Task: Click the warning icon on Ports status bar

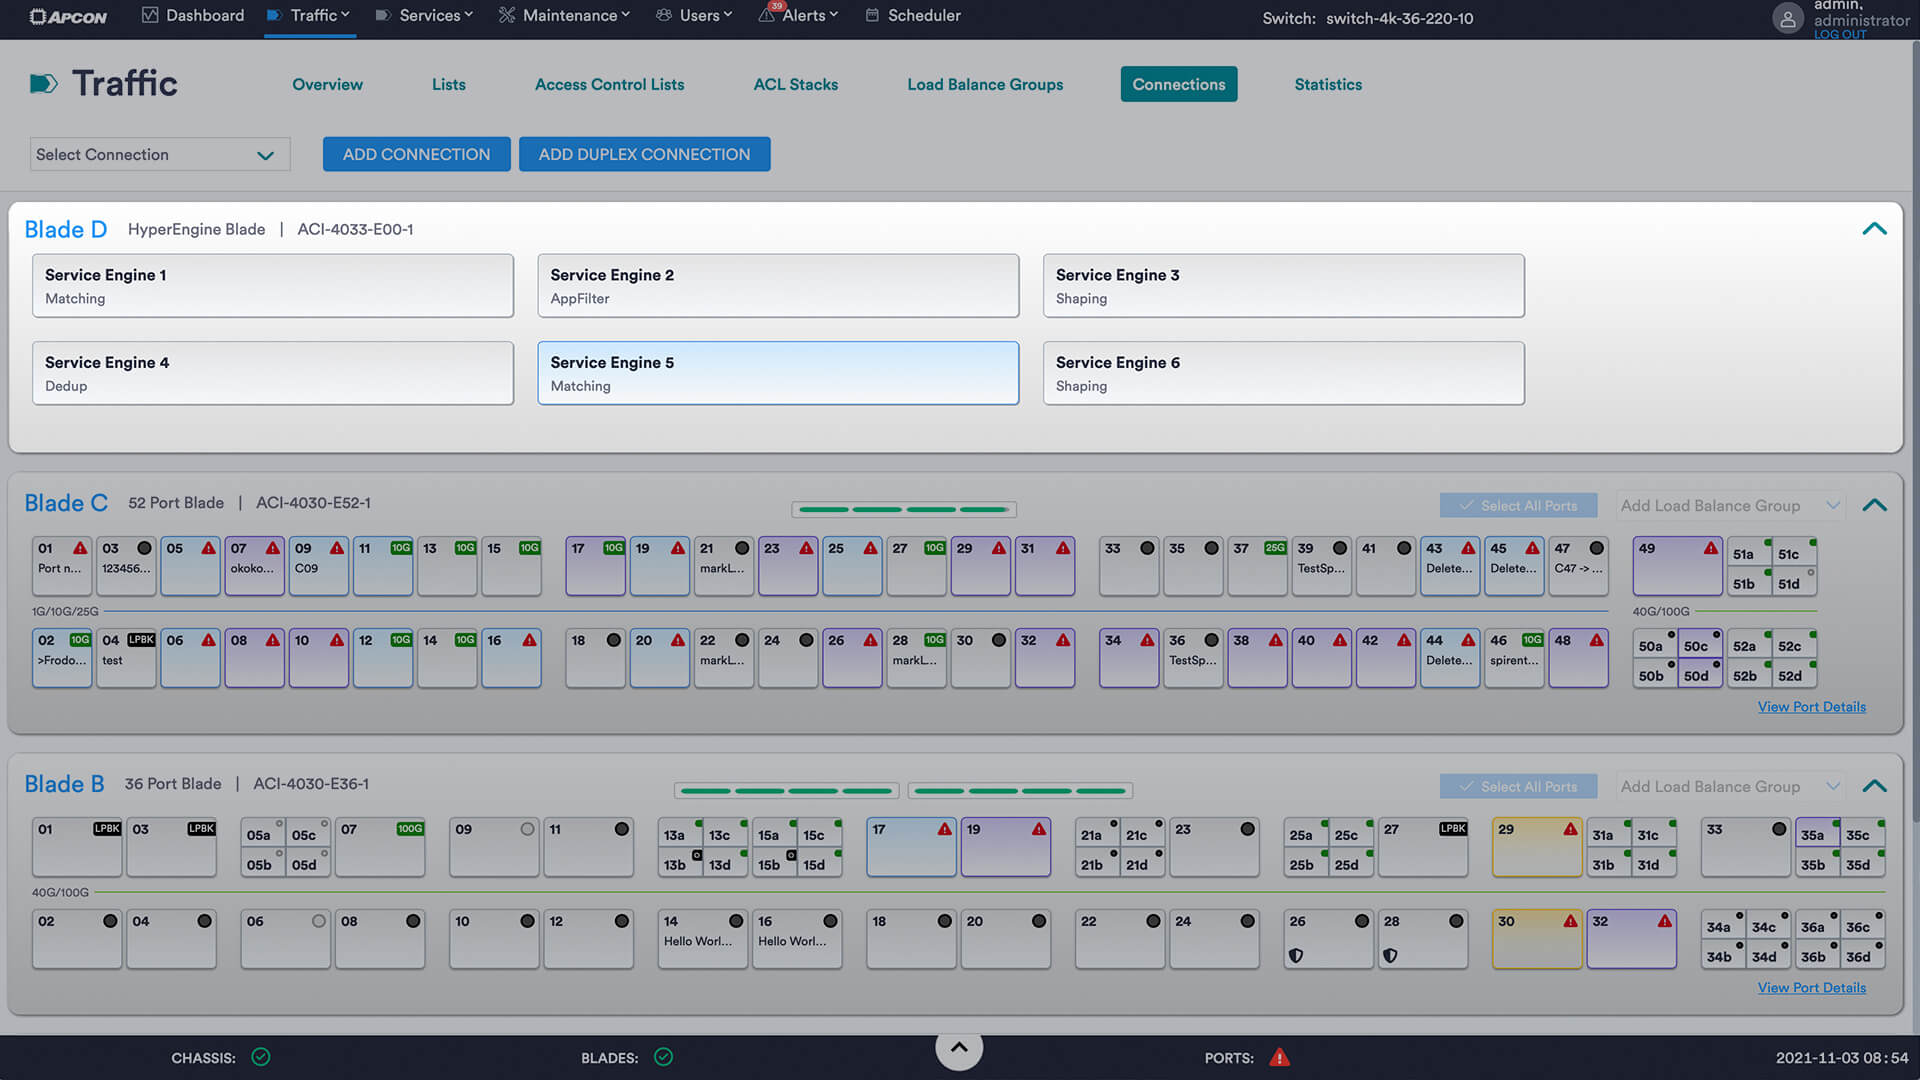Action: pyautogui.click(x=1279, y=1056)
